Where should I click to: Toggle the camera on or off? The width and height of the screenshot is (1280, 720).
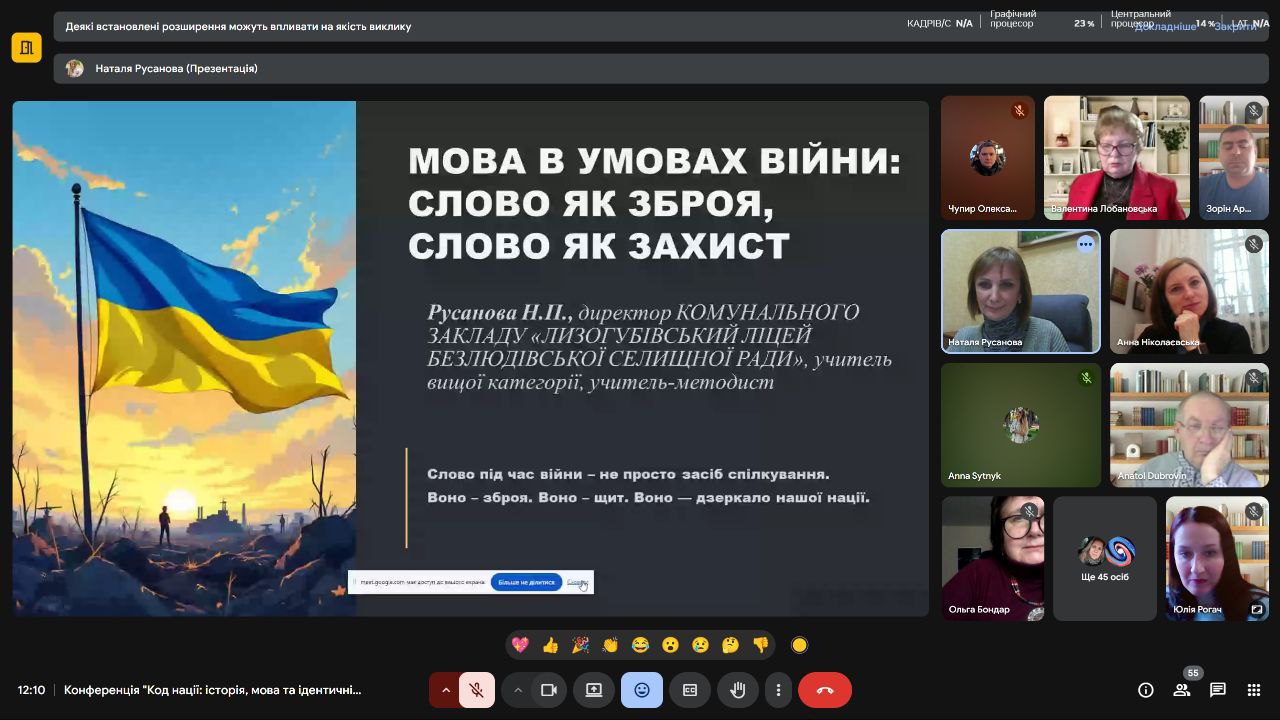click(x=549, y=690)
